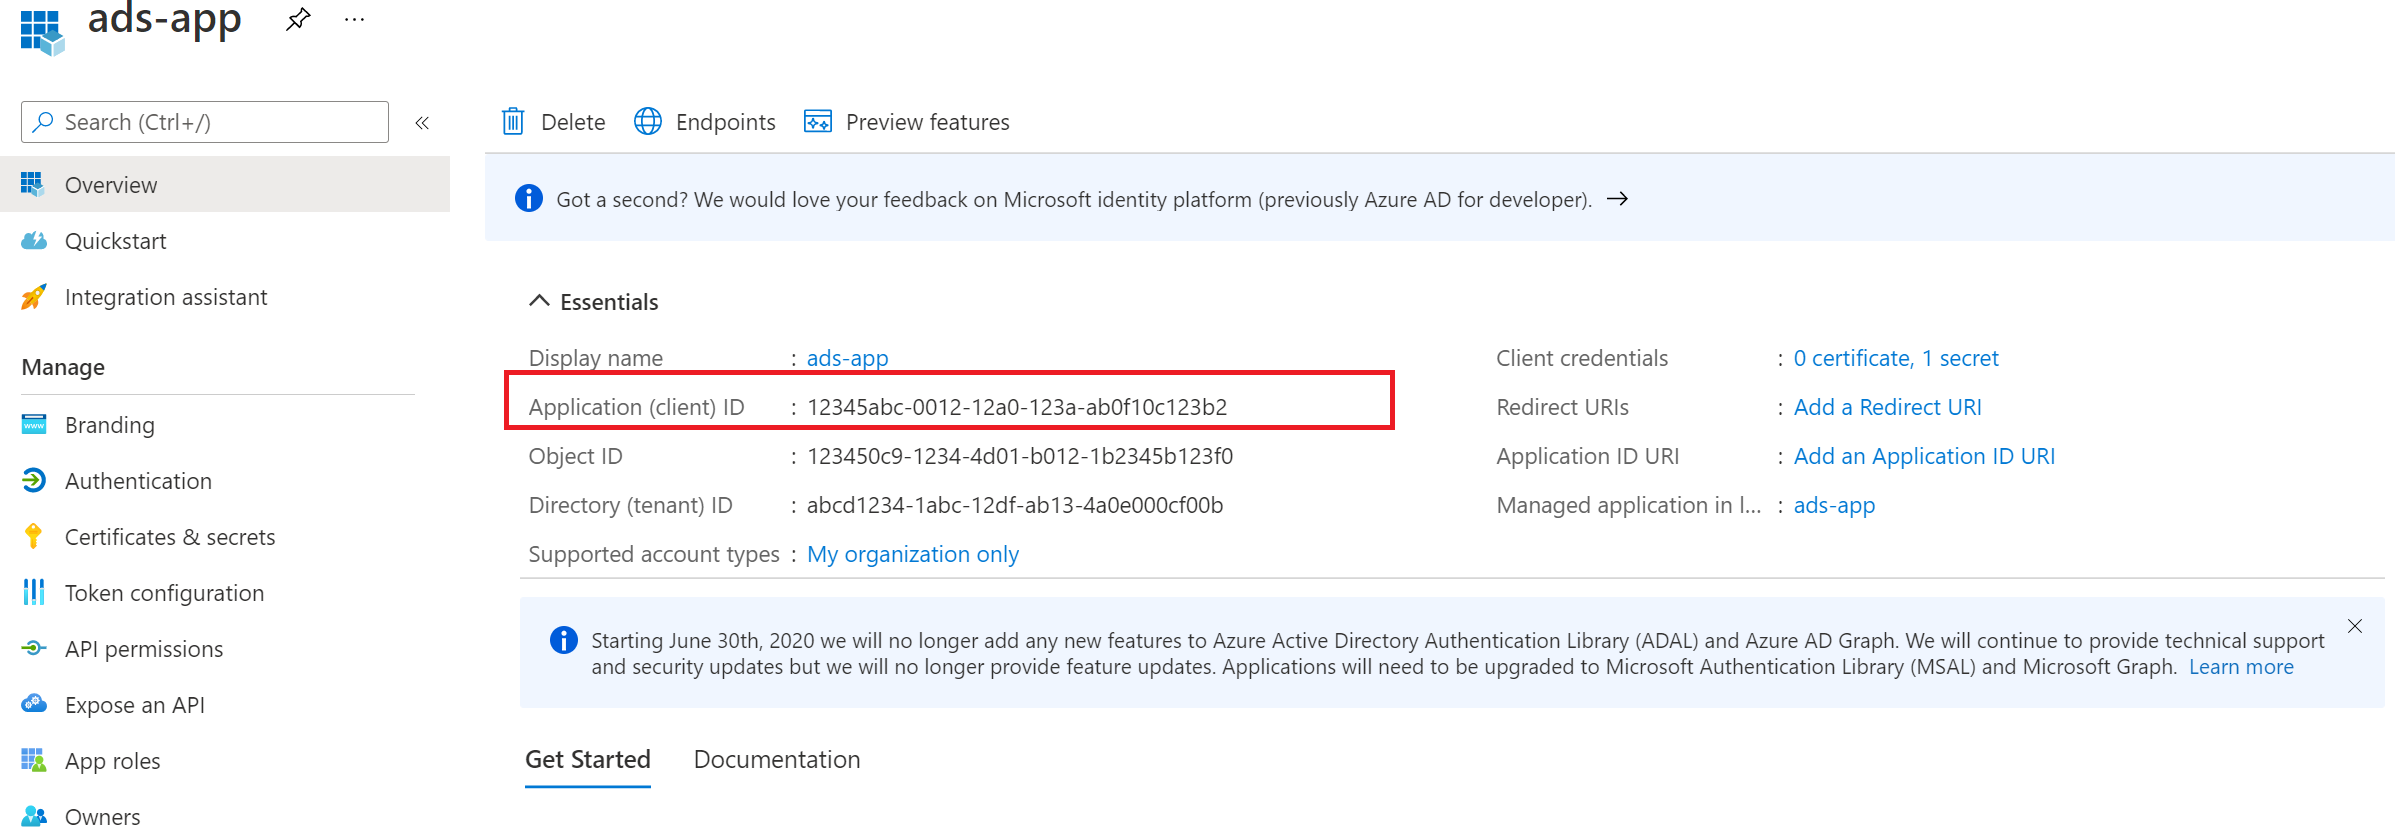Viewport: 2395px width, 834px height.
Task: Pin the ads-app blade
Action: coord(297,20)
